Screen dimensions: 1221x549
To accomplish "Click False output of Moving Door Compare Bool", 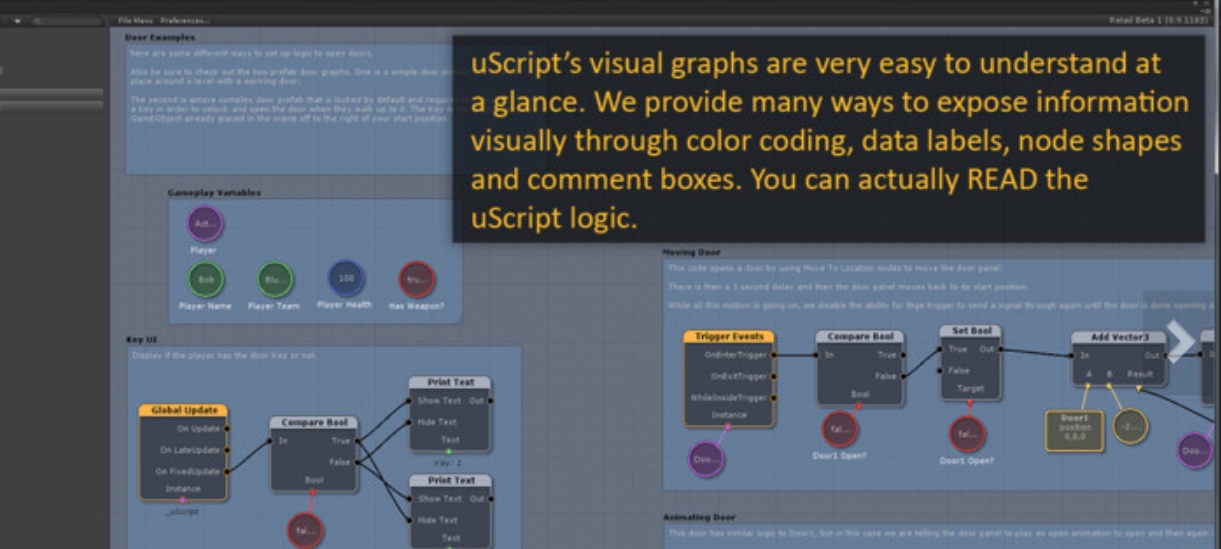I will [904, 376].
